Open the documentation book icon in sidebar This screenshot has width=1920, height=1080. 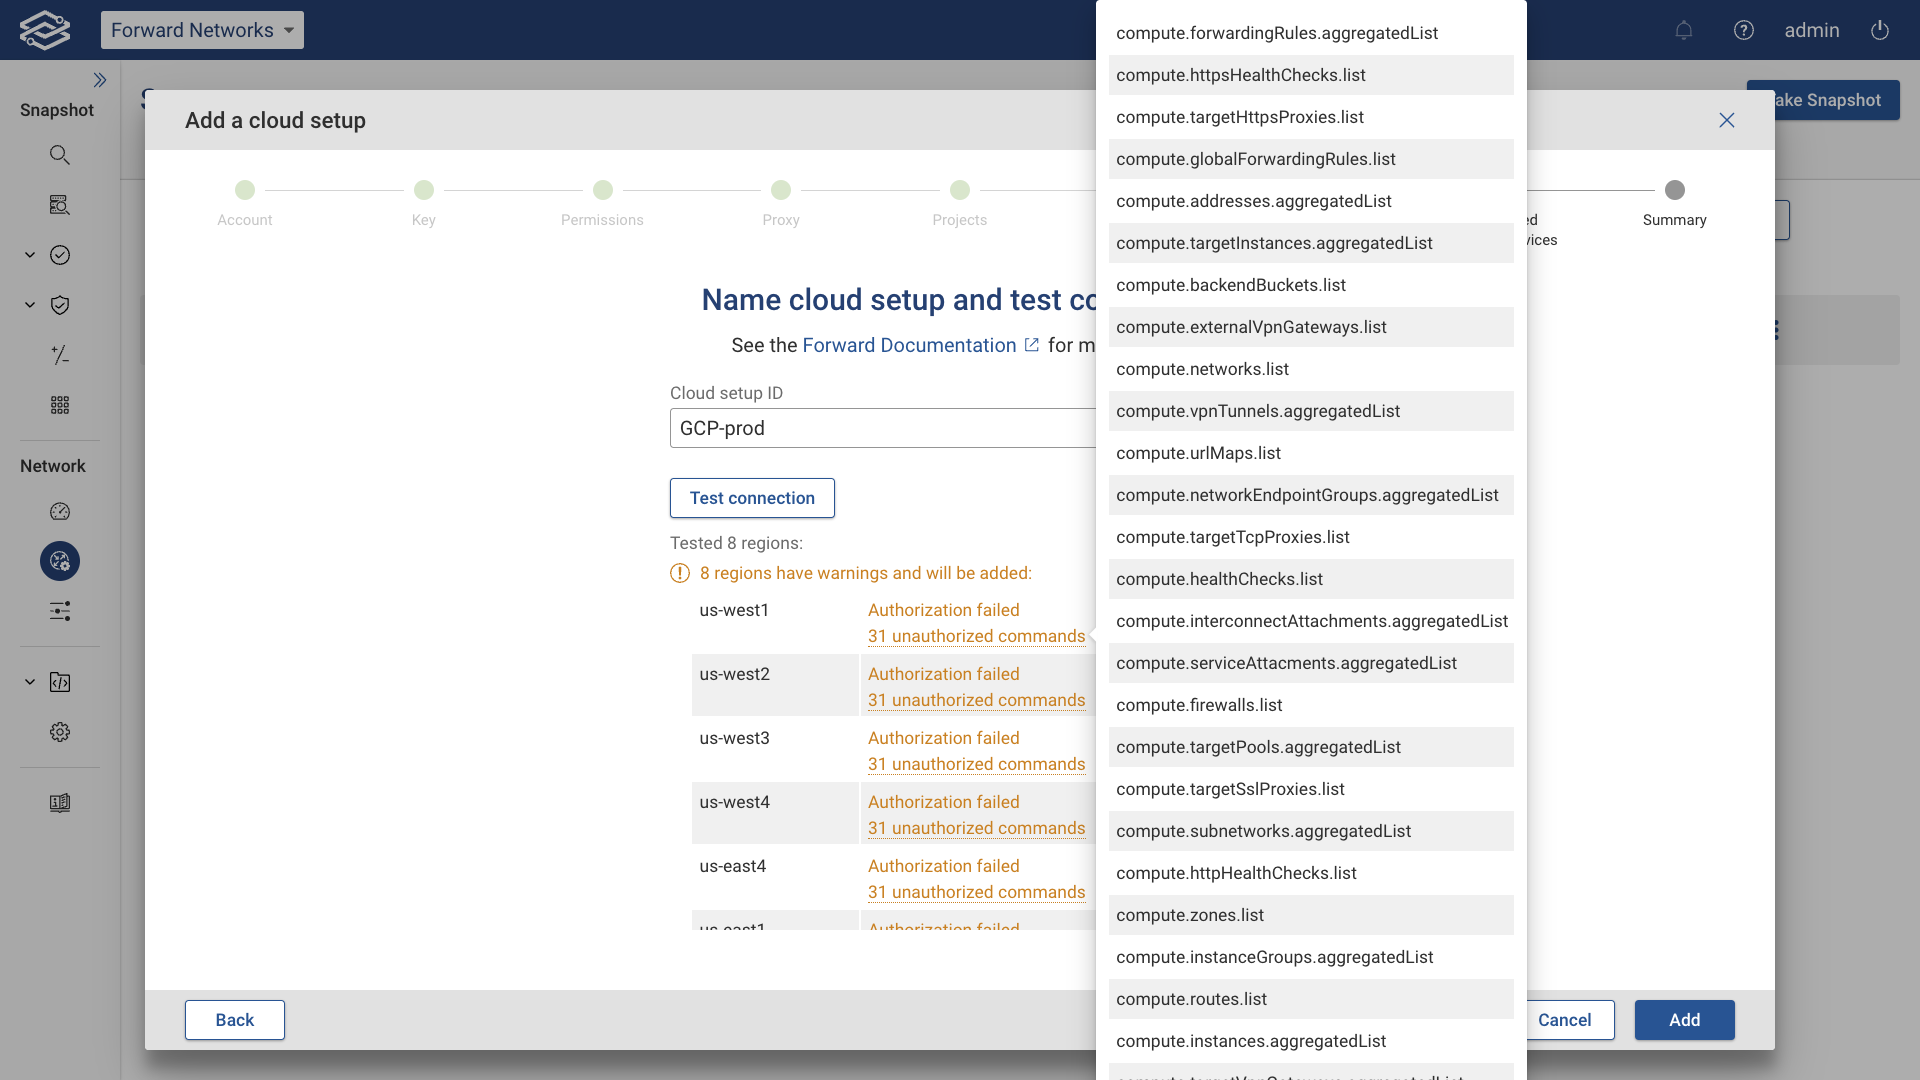point(60,803)
